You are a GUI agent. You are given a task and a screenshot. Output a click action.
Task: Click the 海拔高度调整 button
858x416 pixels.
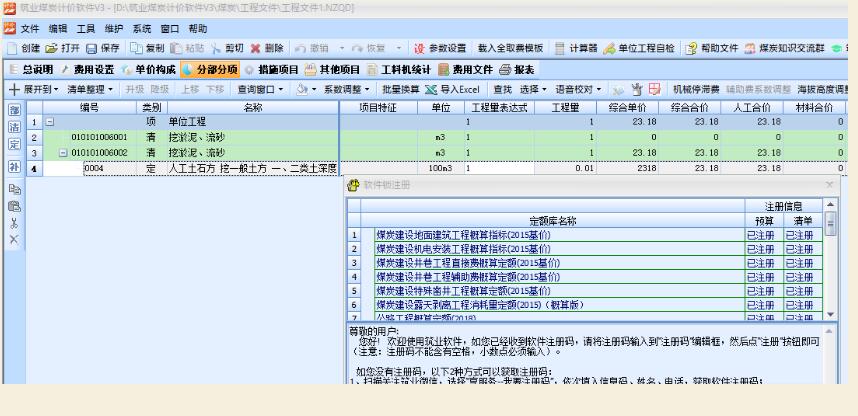click(x=822, y=89)
